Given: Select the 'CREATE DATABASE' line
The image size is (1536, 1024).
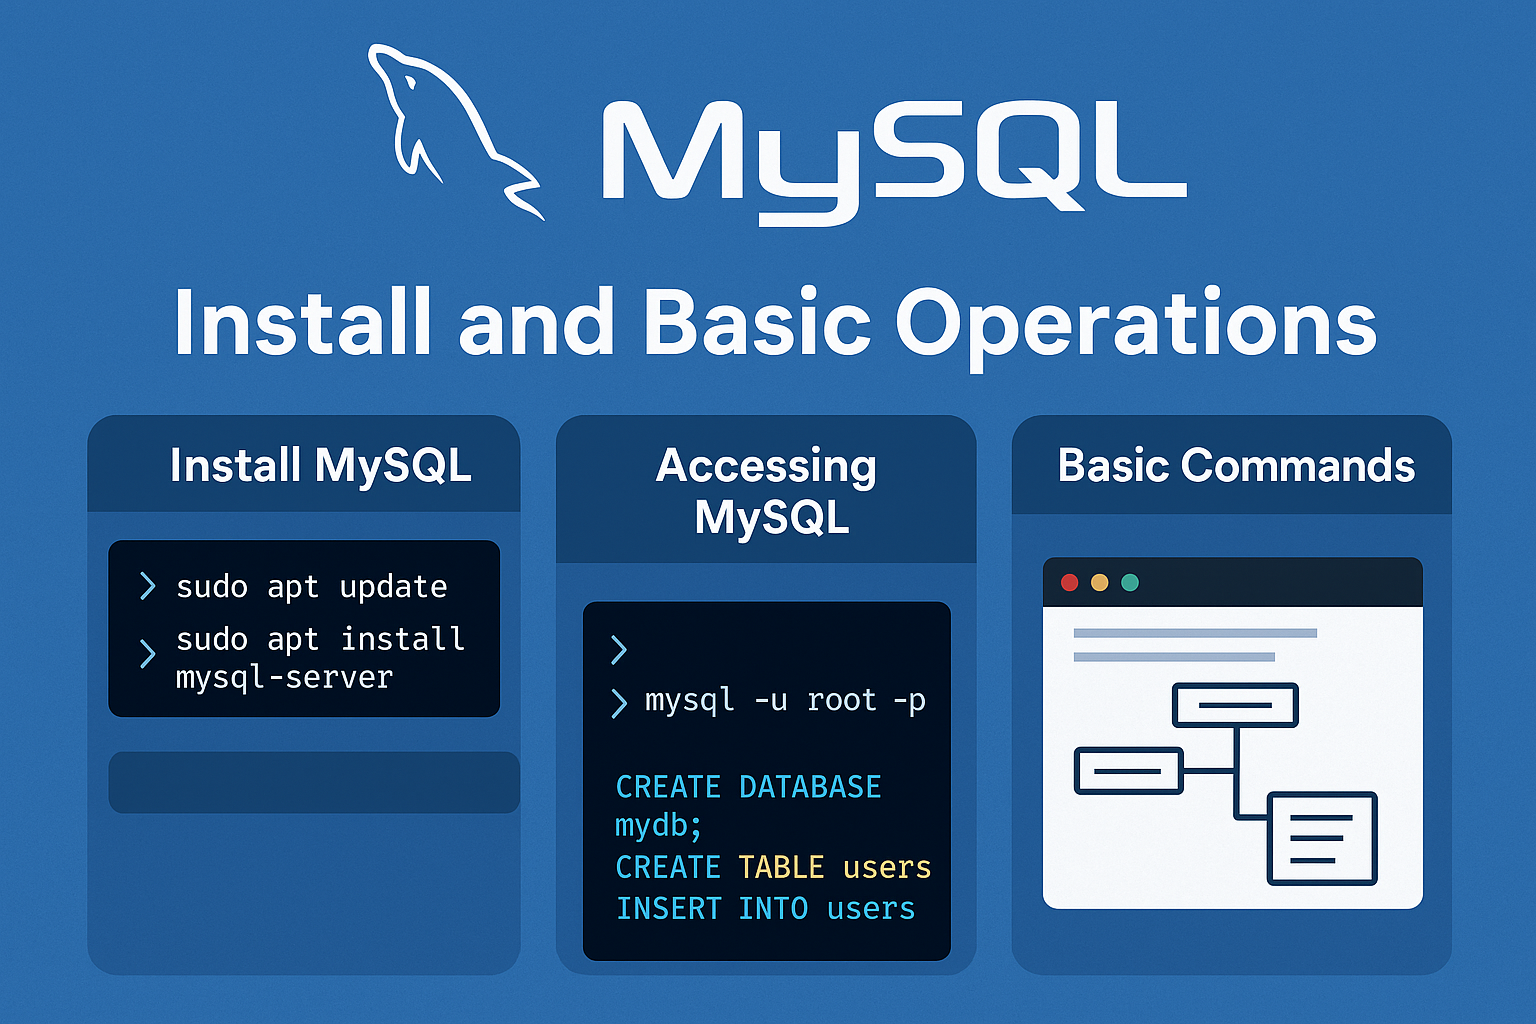Looking at the screenshot, I should coord(748,787).
